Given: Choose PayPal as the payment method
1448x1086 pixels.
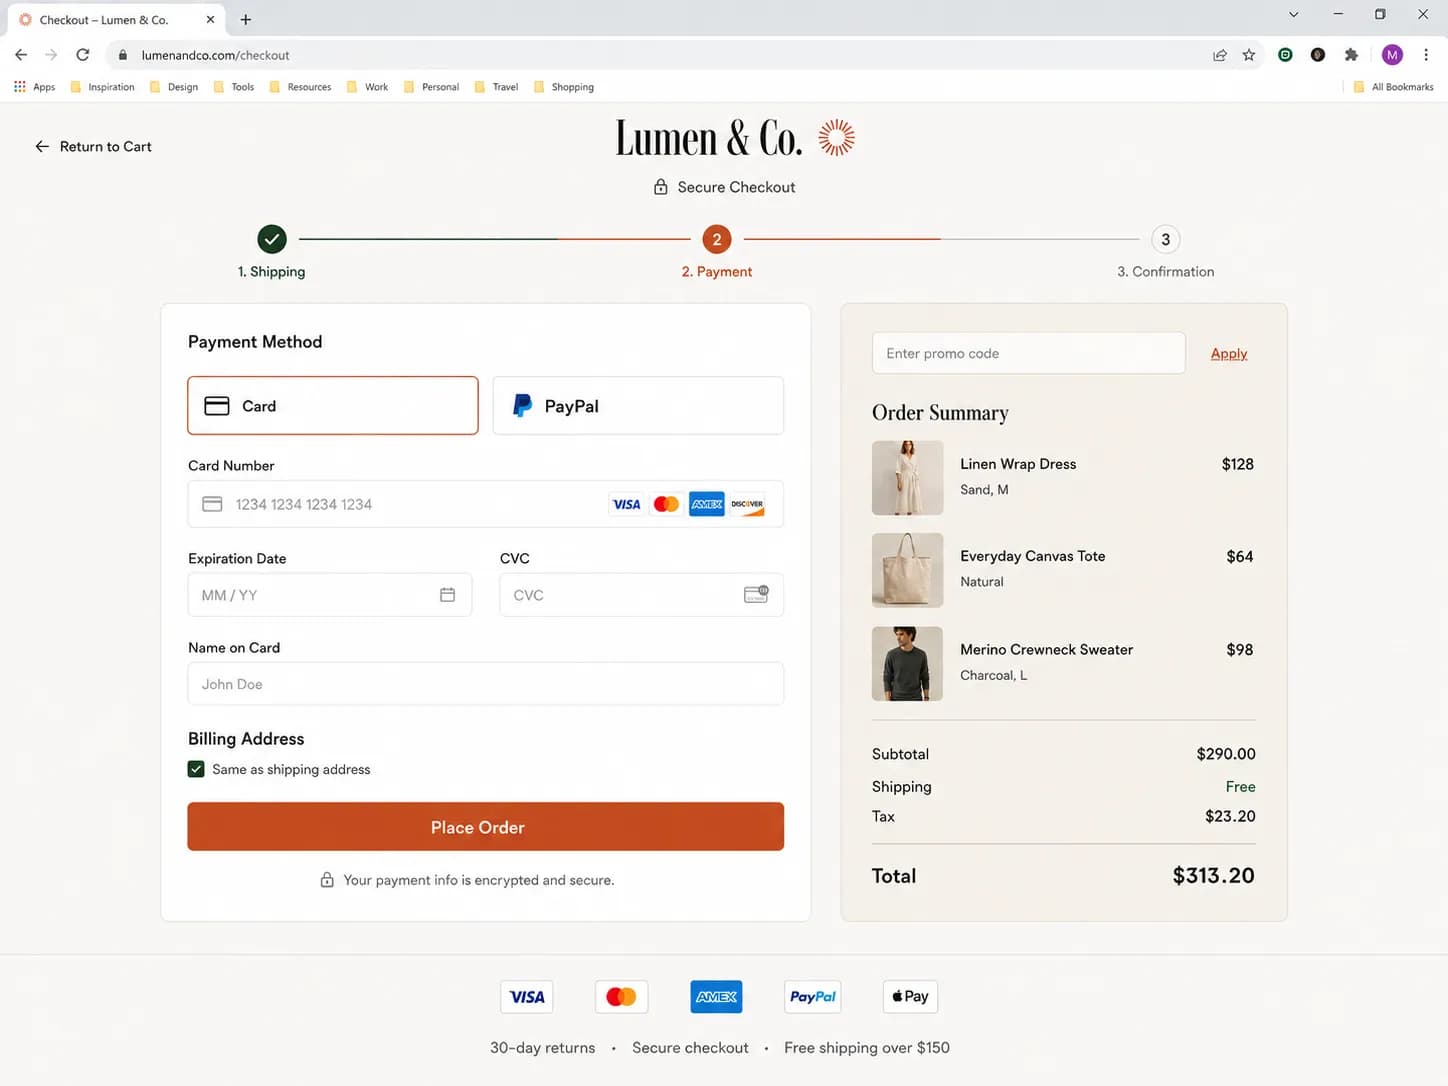Looking at the screenshot, I should [x=638, y=406].
